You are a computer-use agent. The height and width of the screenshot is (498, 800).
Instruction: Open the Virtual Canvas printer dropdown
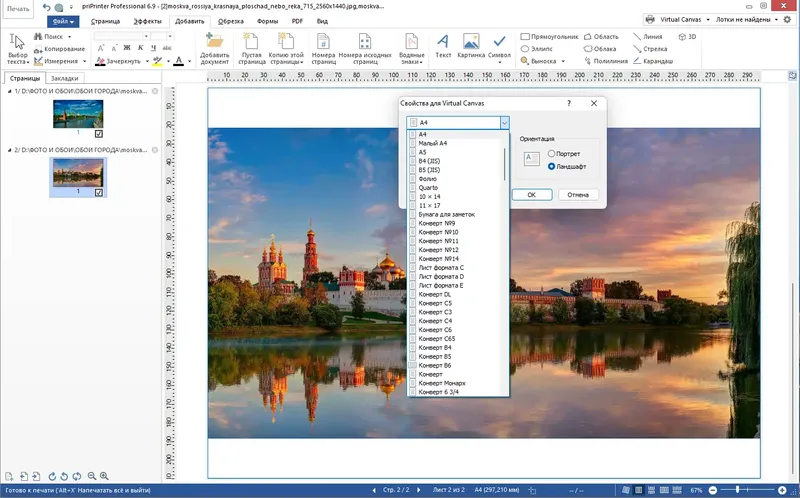tap(708, 19)
